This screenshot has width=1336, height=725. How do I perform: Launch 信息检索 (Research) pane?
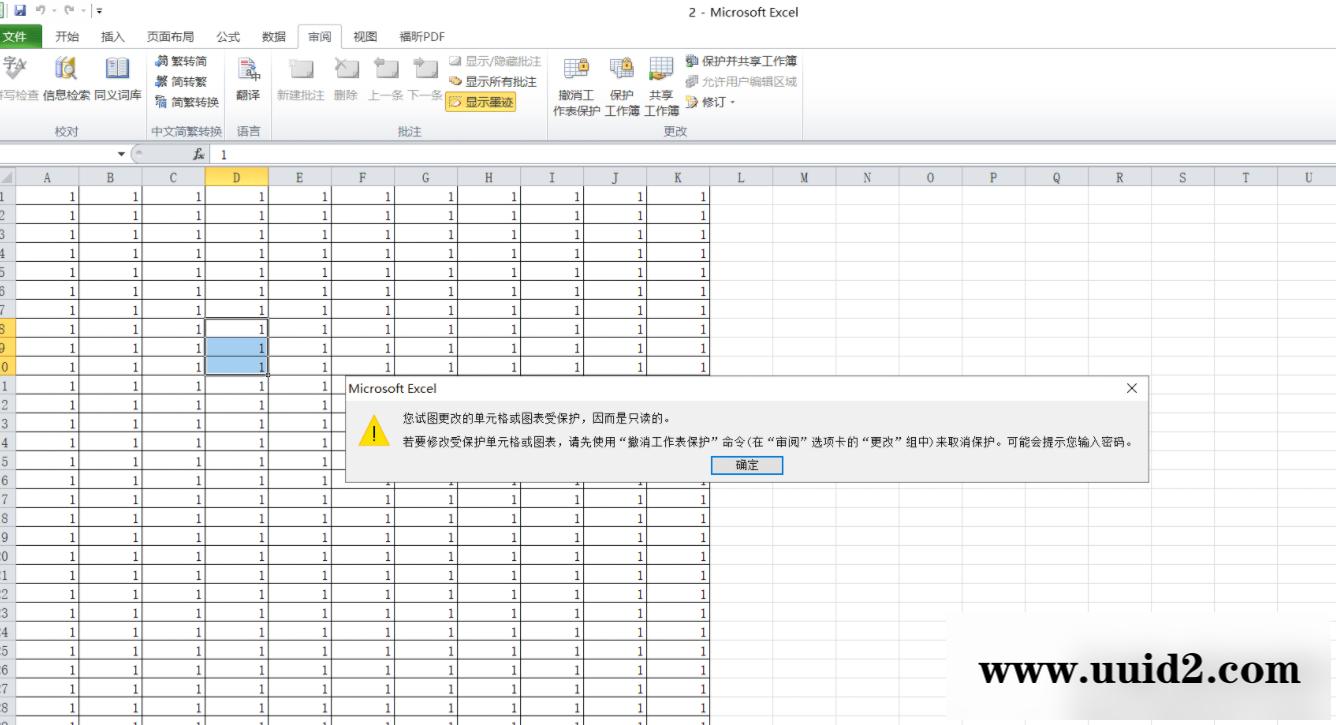[x=64, y=78]
